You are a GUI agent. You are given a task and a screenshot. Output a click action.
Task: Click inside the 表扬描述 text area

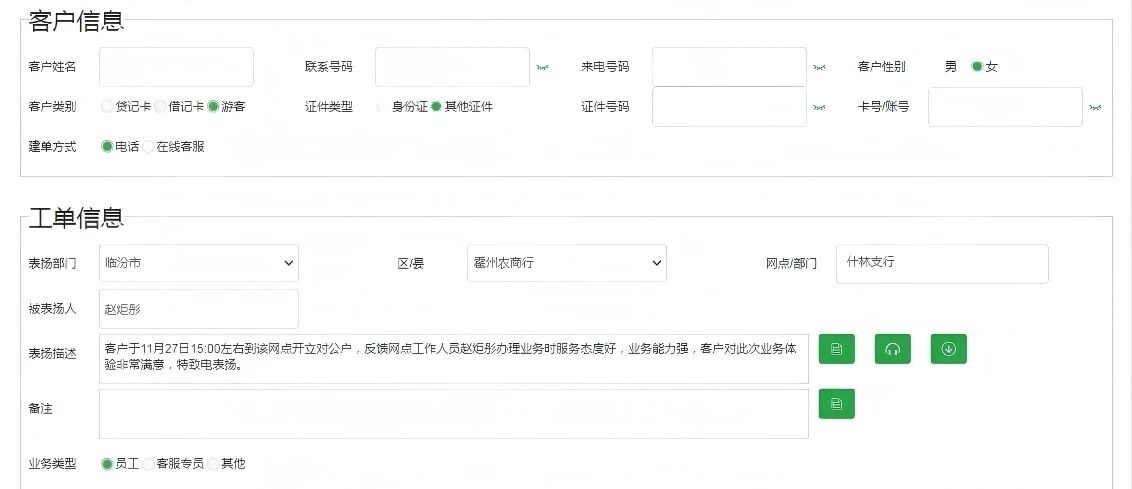click(453, 359)
